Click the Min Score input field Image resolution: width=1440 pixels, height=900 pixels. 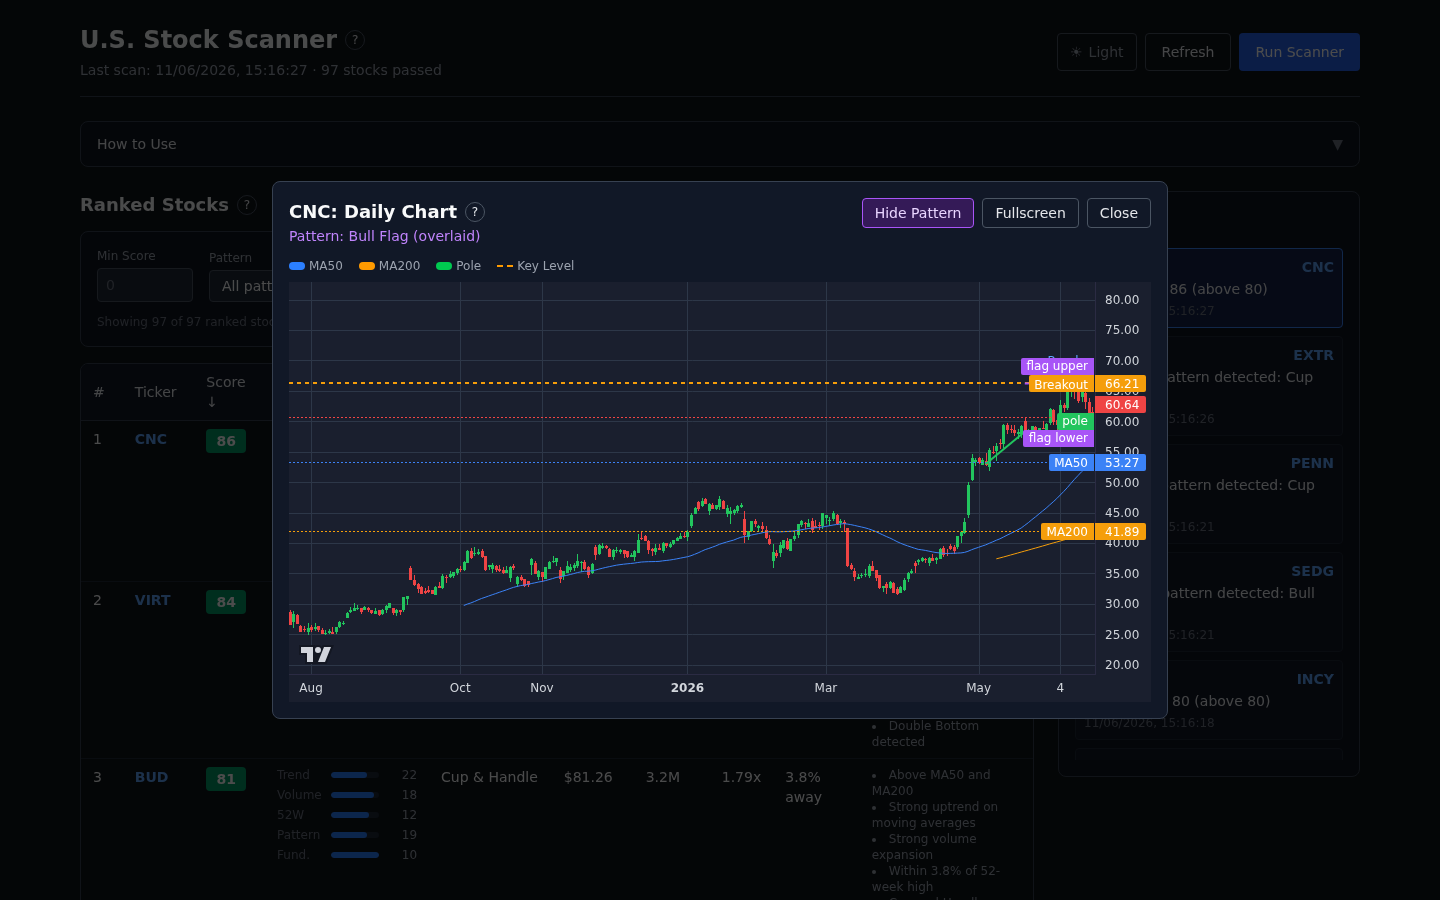(145, 285)
